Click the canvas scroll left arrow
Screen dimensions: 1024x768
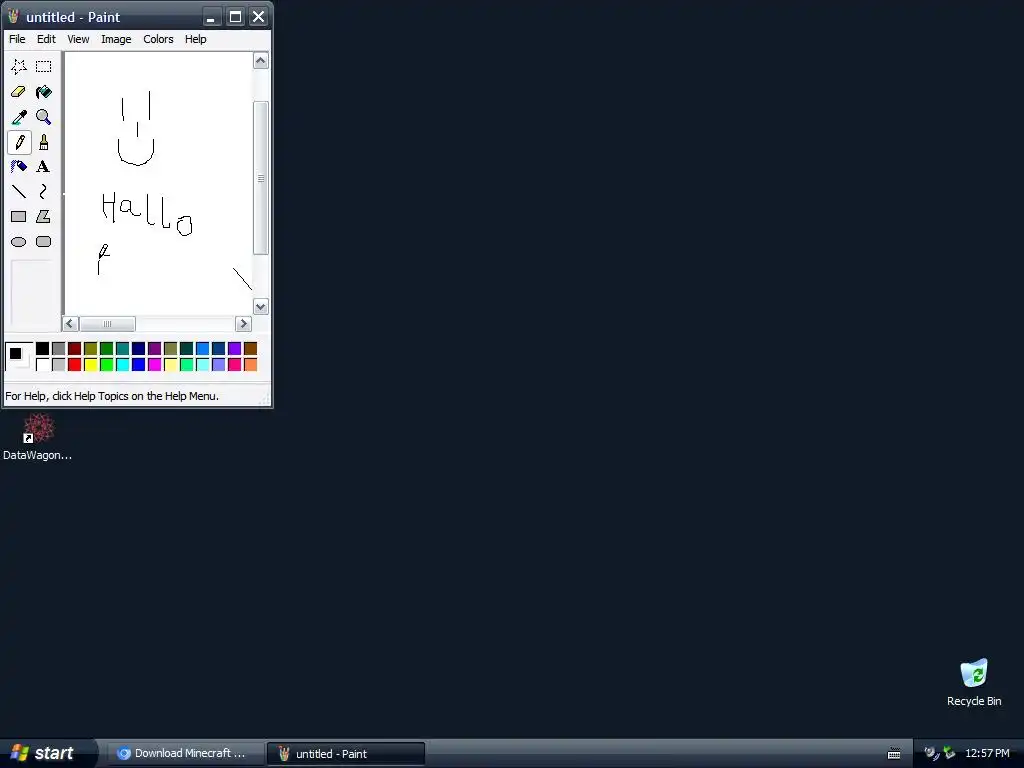pyautogui.click(x=71, y=324)
